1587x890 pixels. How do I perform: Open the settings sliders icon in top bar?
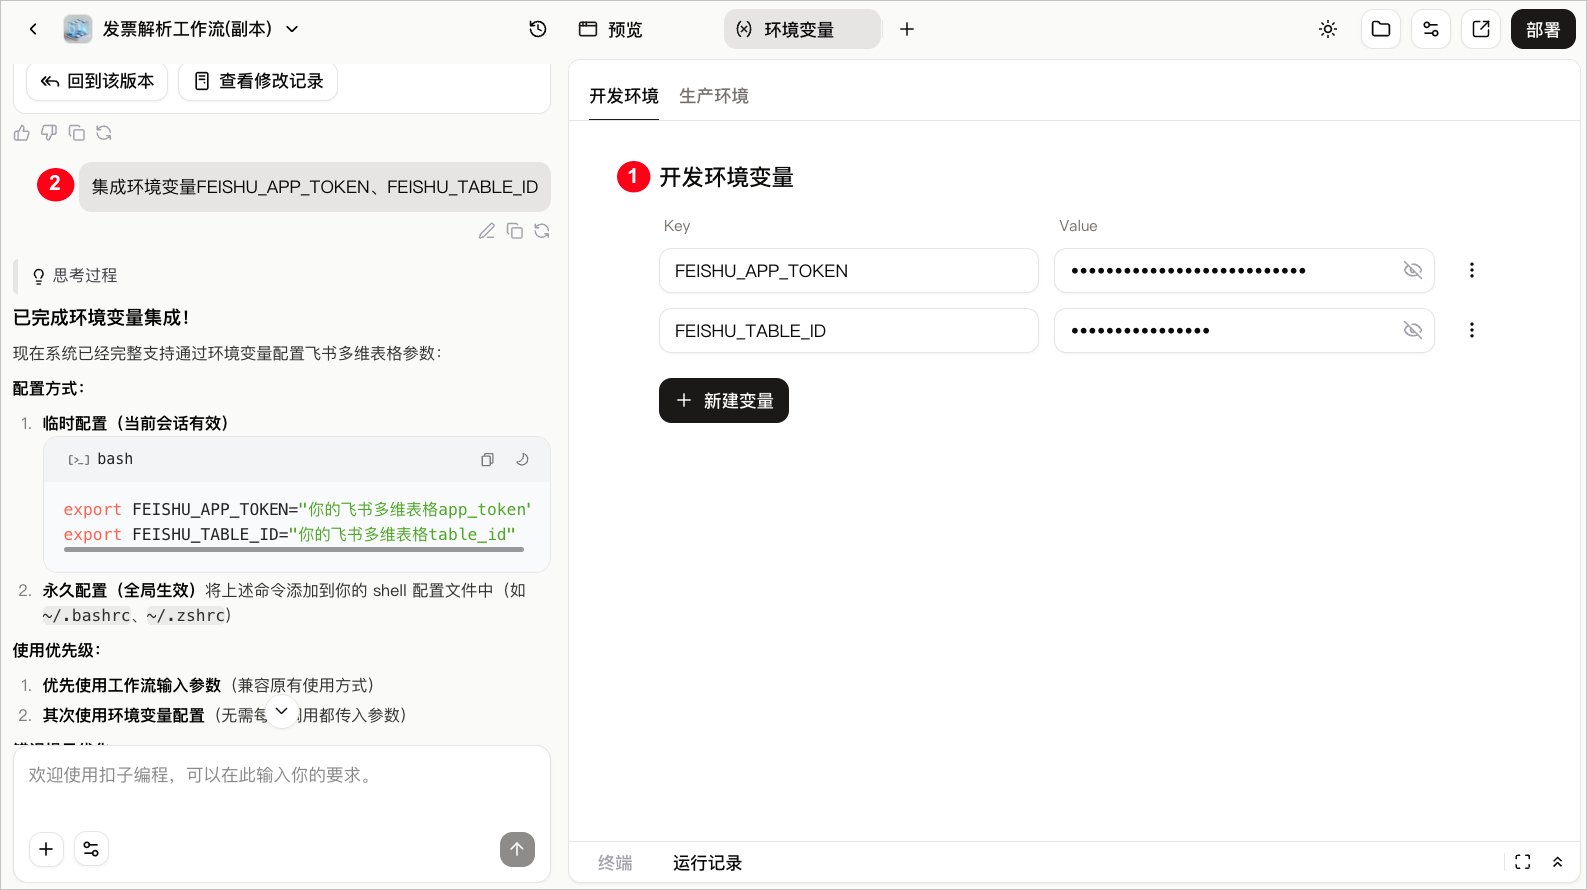tap(1431, 29)
